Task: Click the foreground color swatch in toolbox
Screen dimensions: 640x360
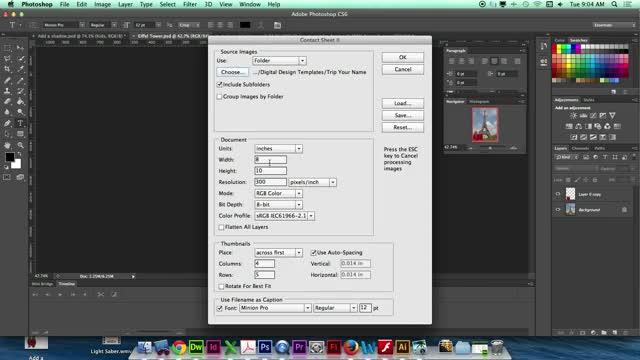Action: tap(9, 157)
